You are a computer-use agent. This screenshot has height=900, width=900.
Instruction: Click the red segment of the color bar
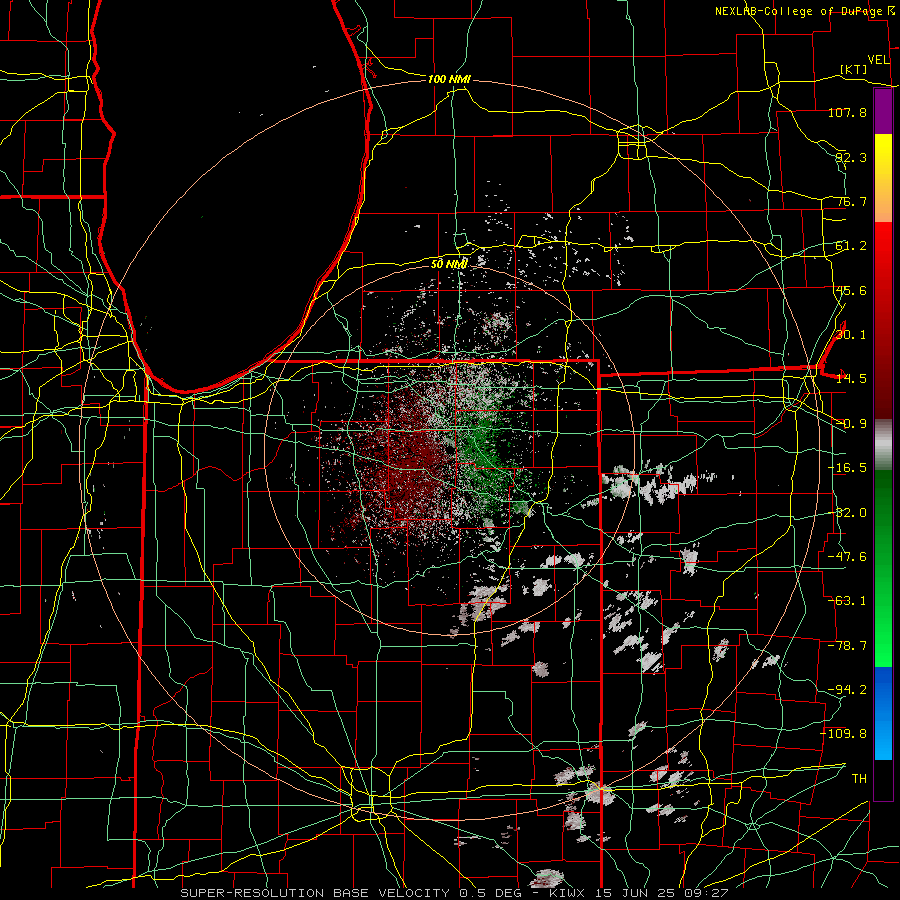[883, 320]
